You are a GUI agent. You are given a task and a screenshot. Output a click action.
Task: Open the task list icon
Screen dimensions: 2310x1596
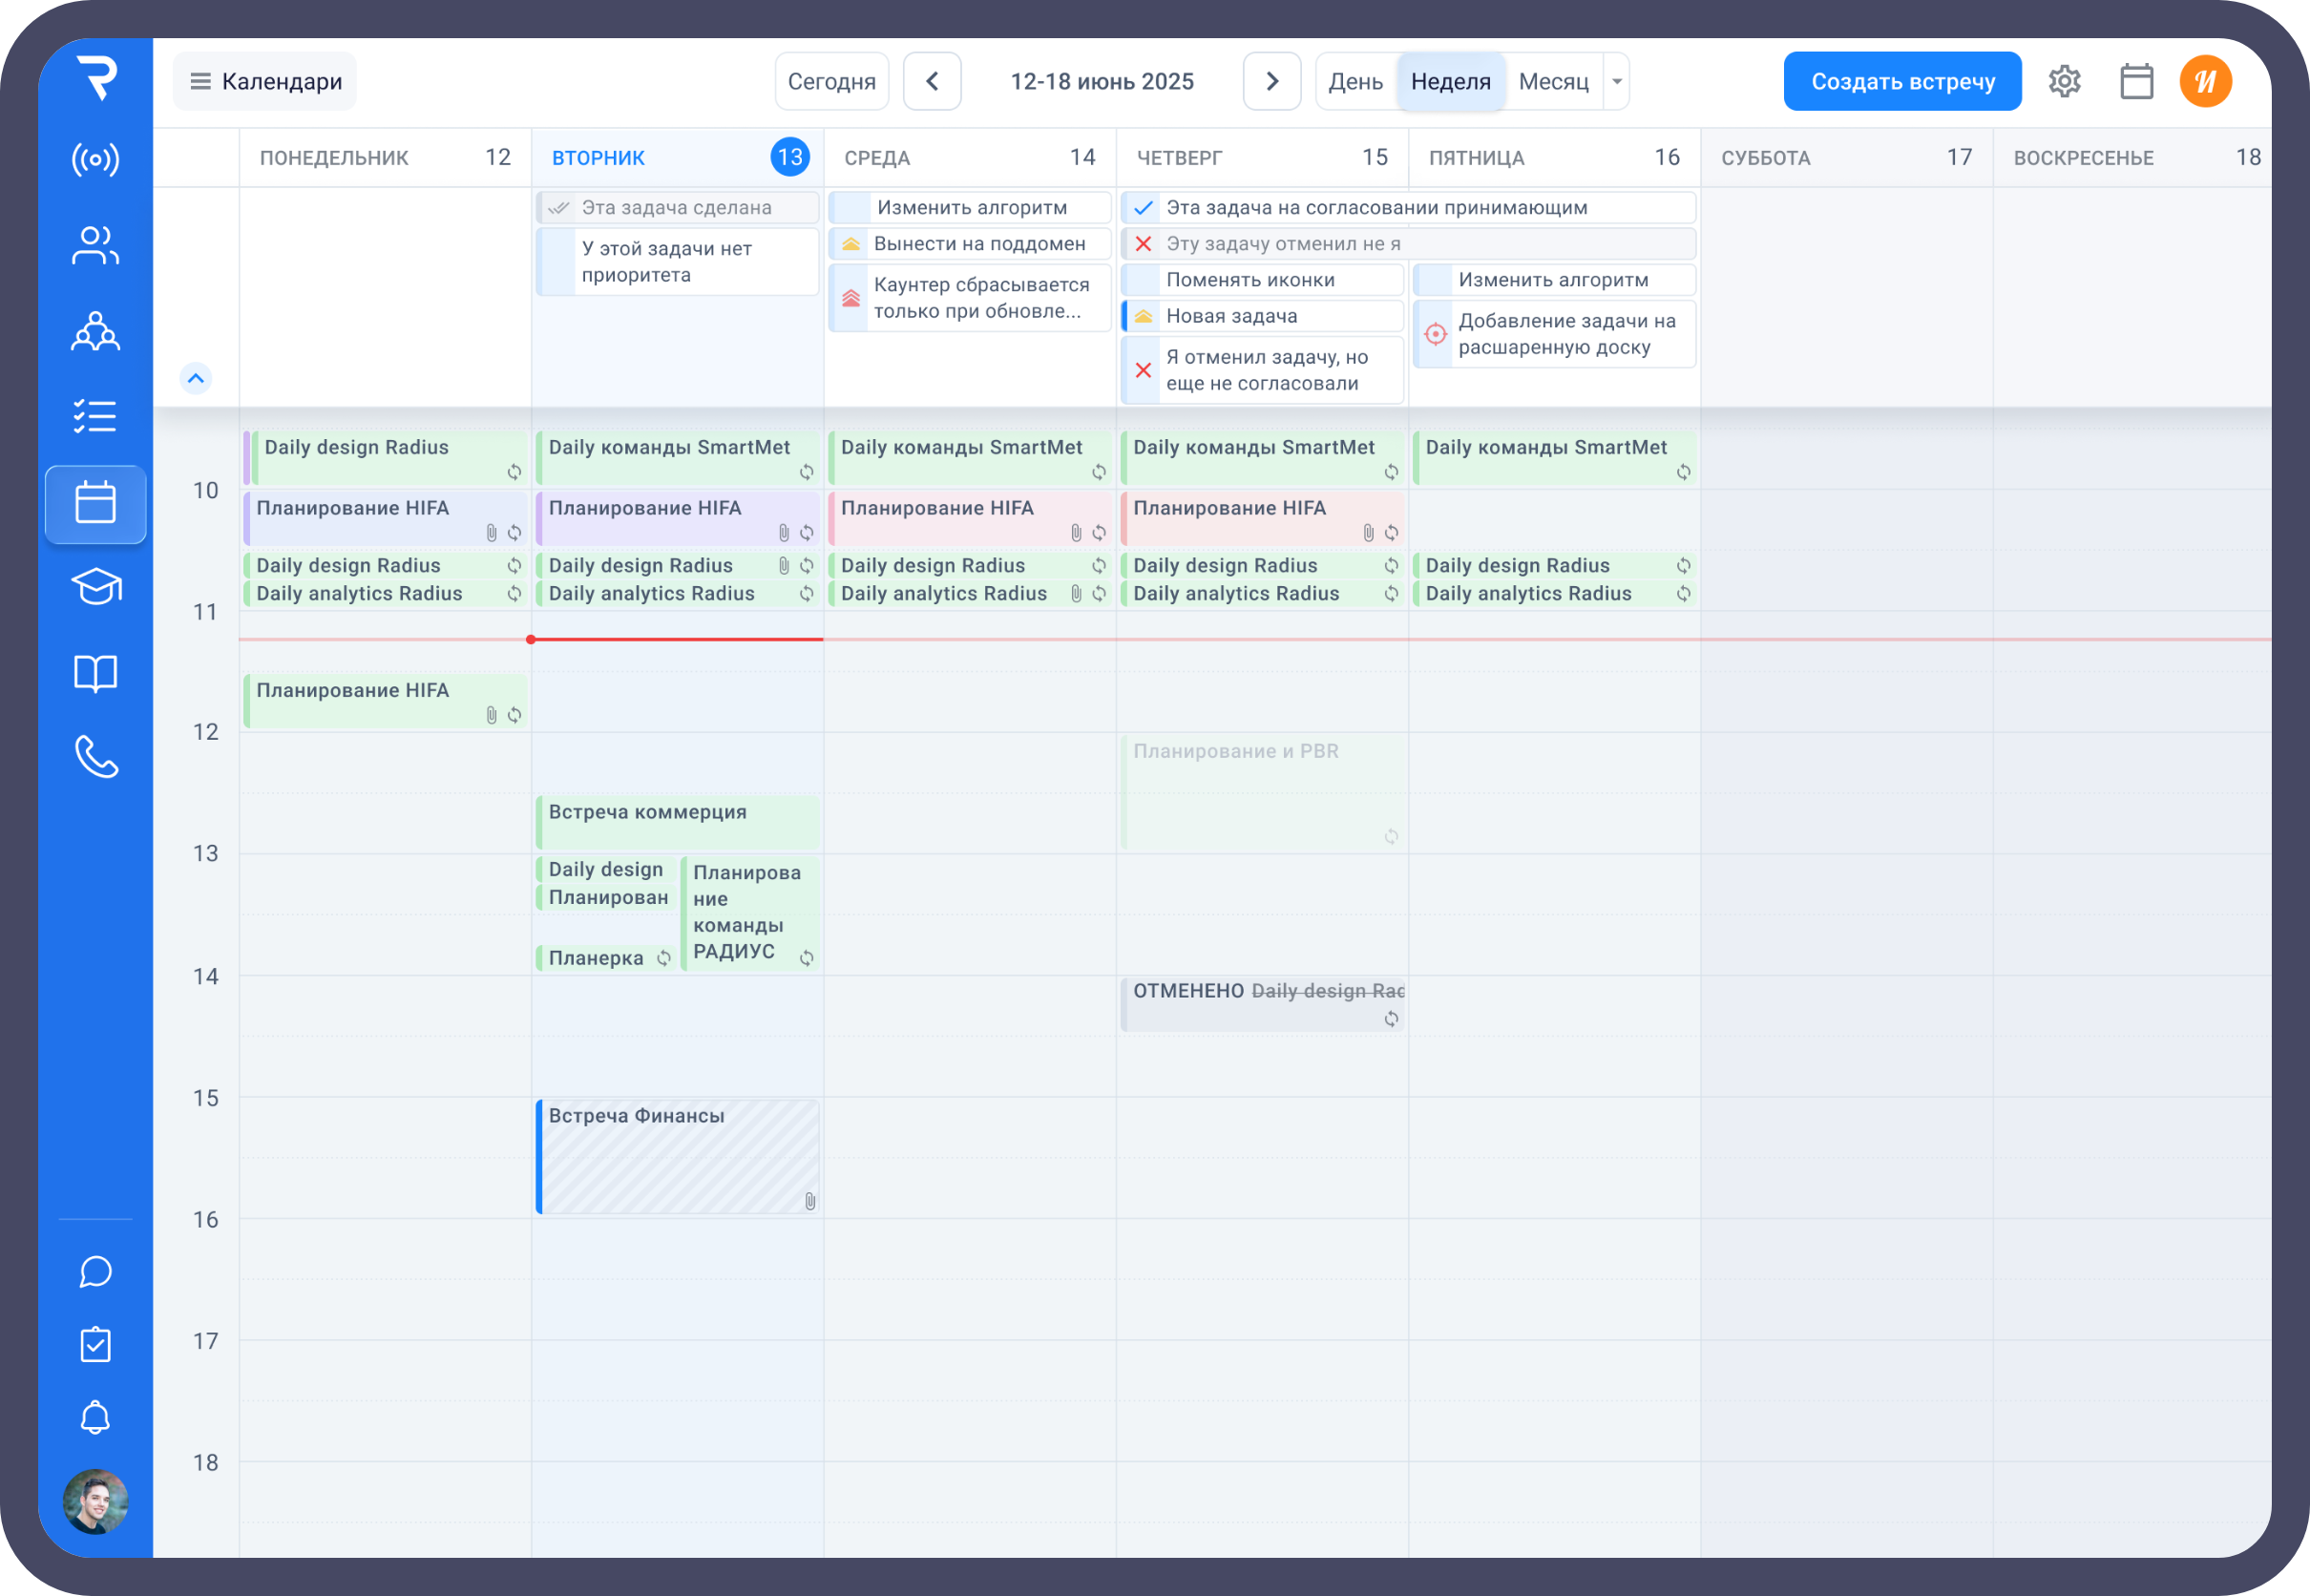(x=95, y=416)
